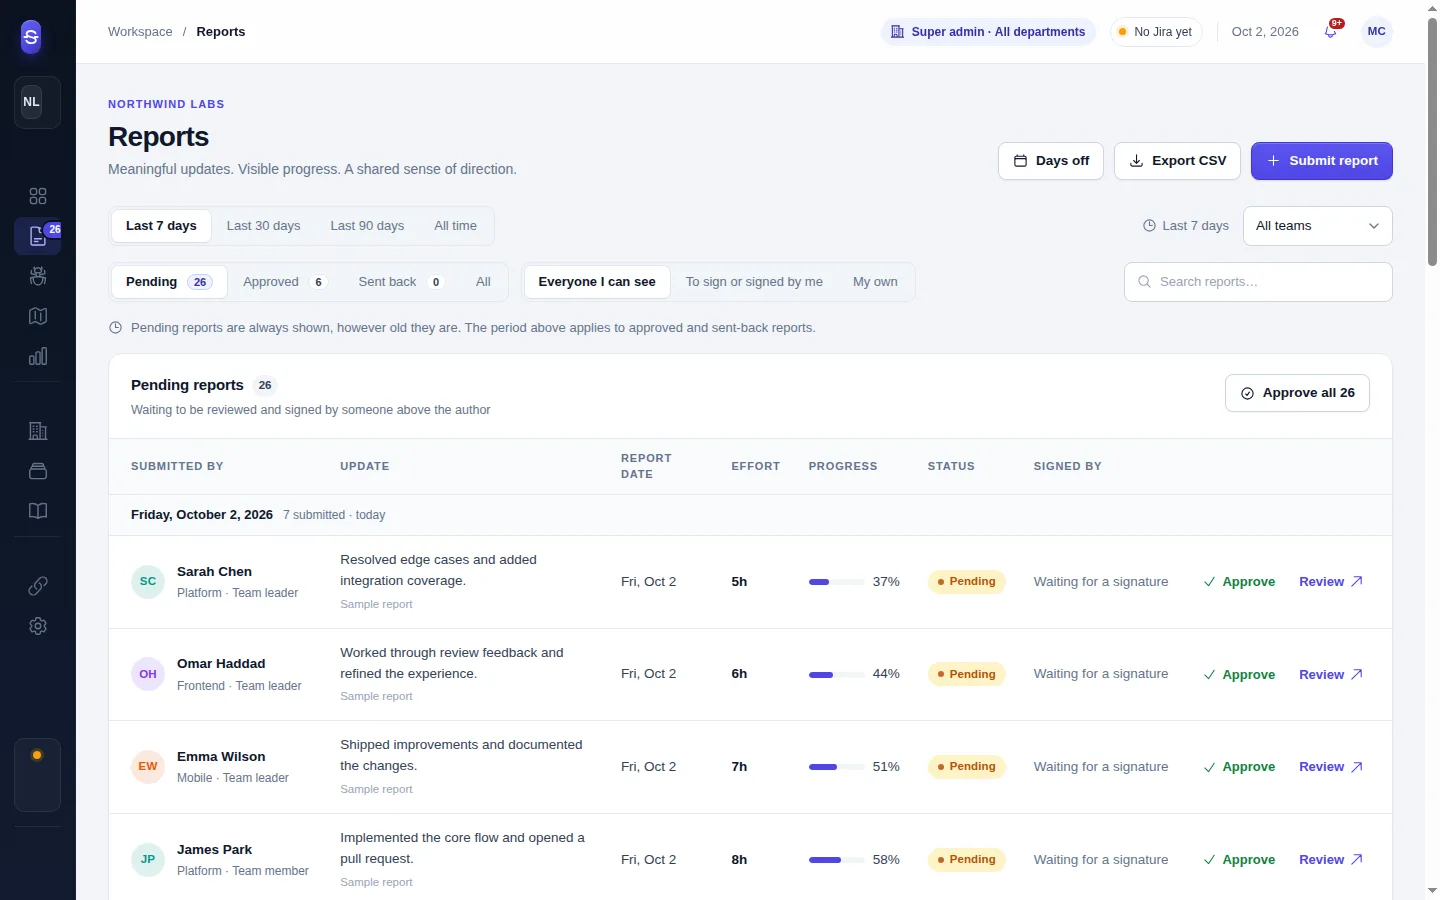
Task: Click Emma Wilson's 51% progress bar
Action: [x=836, y=767]
